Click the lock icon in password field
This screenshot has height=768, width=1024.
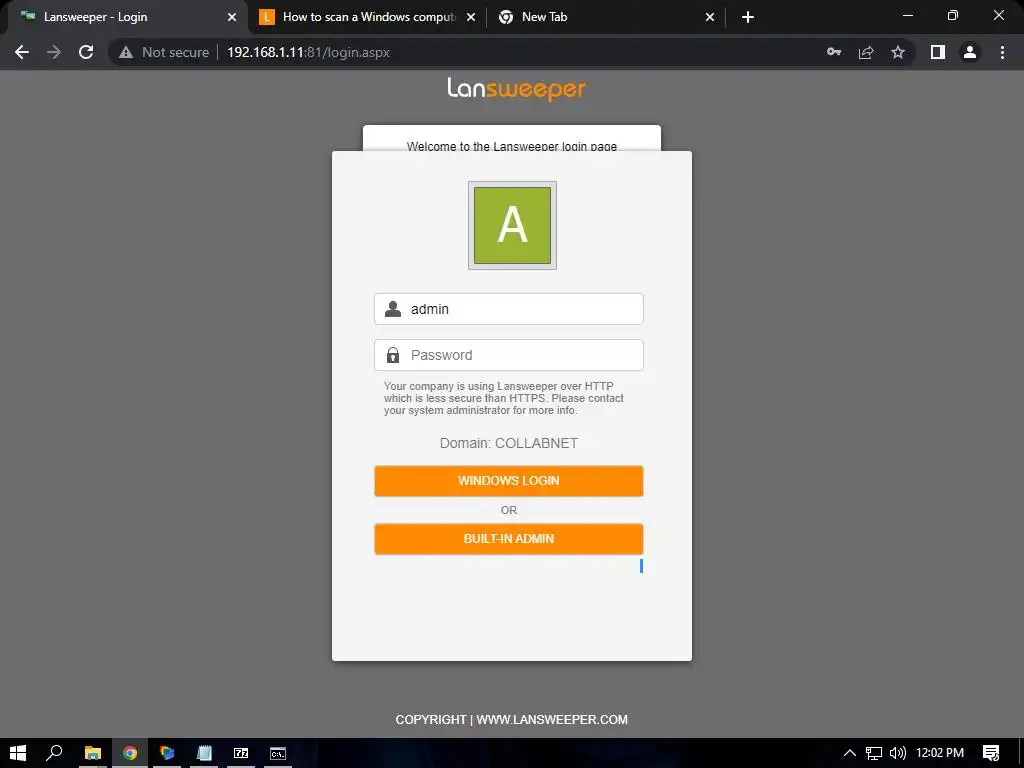(392, 355)
